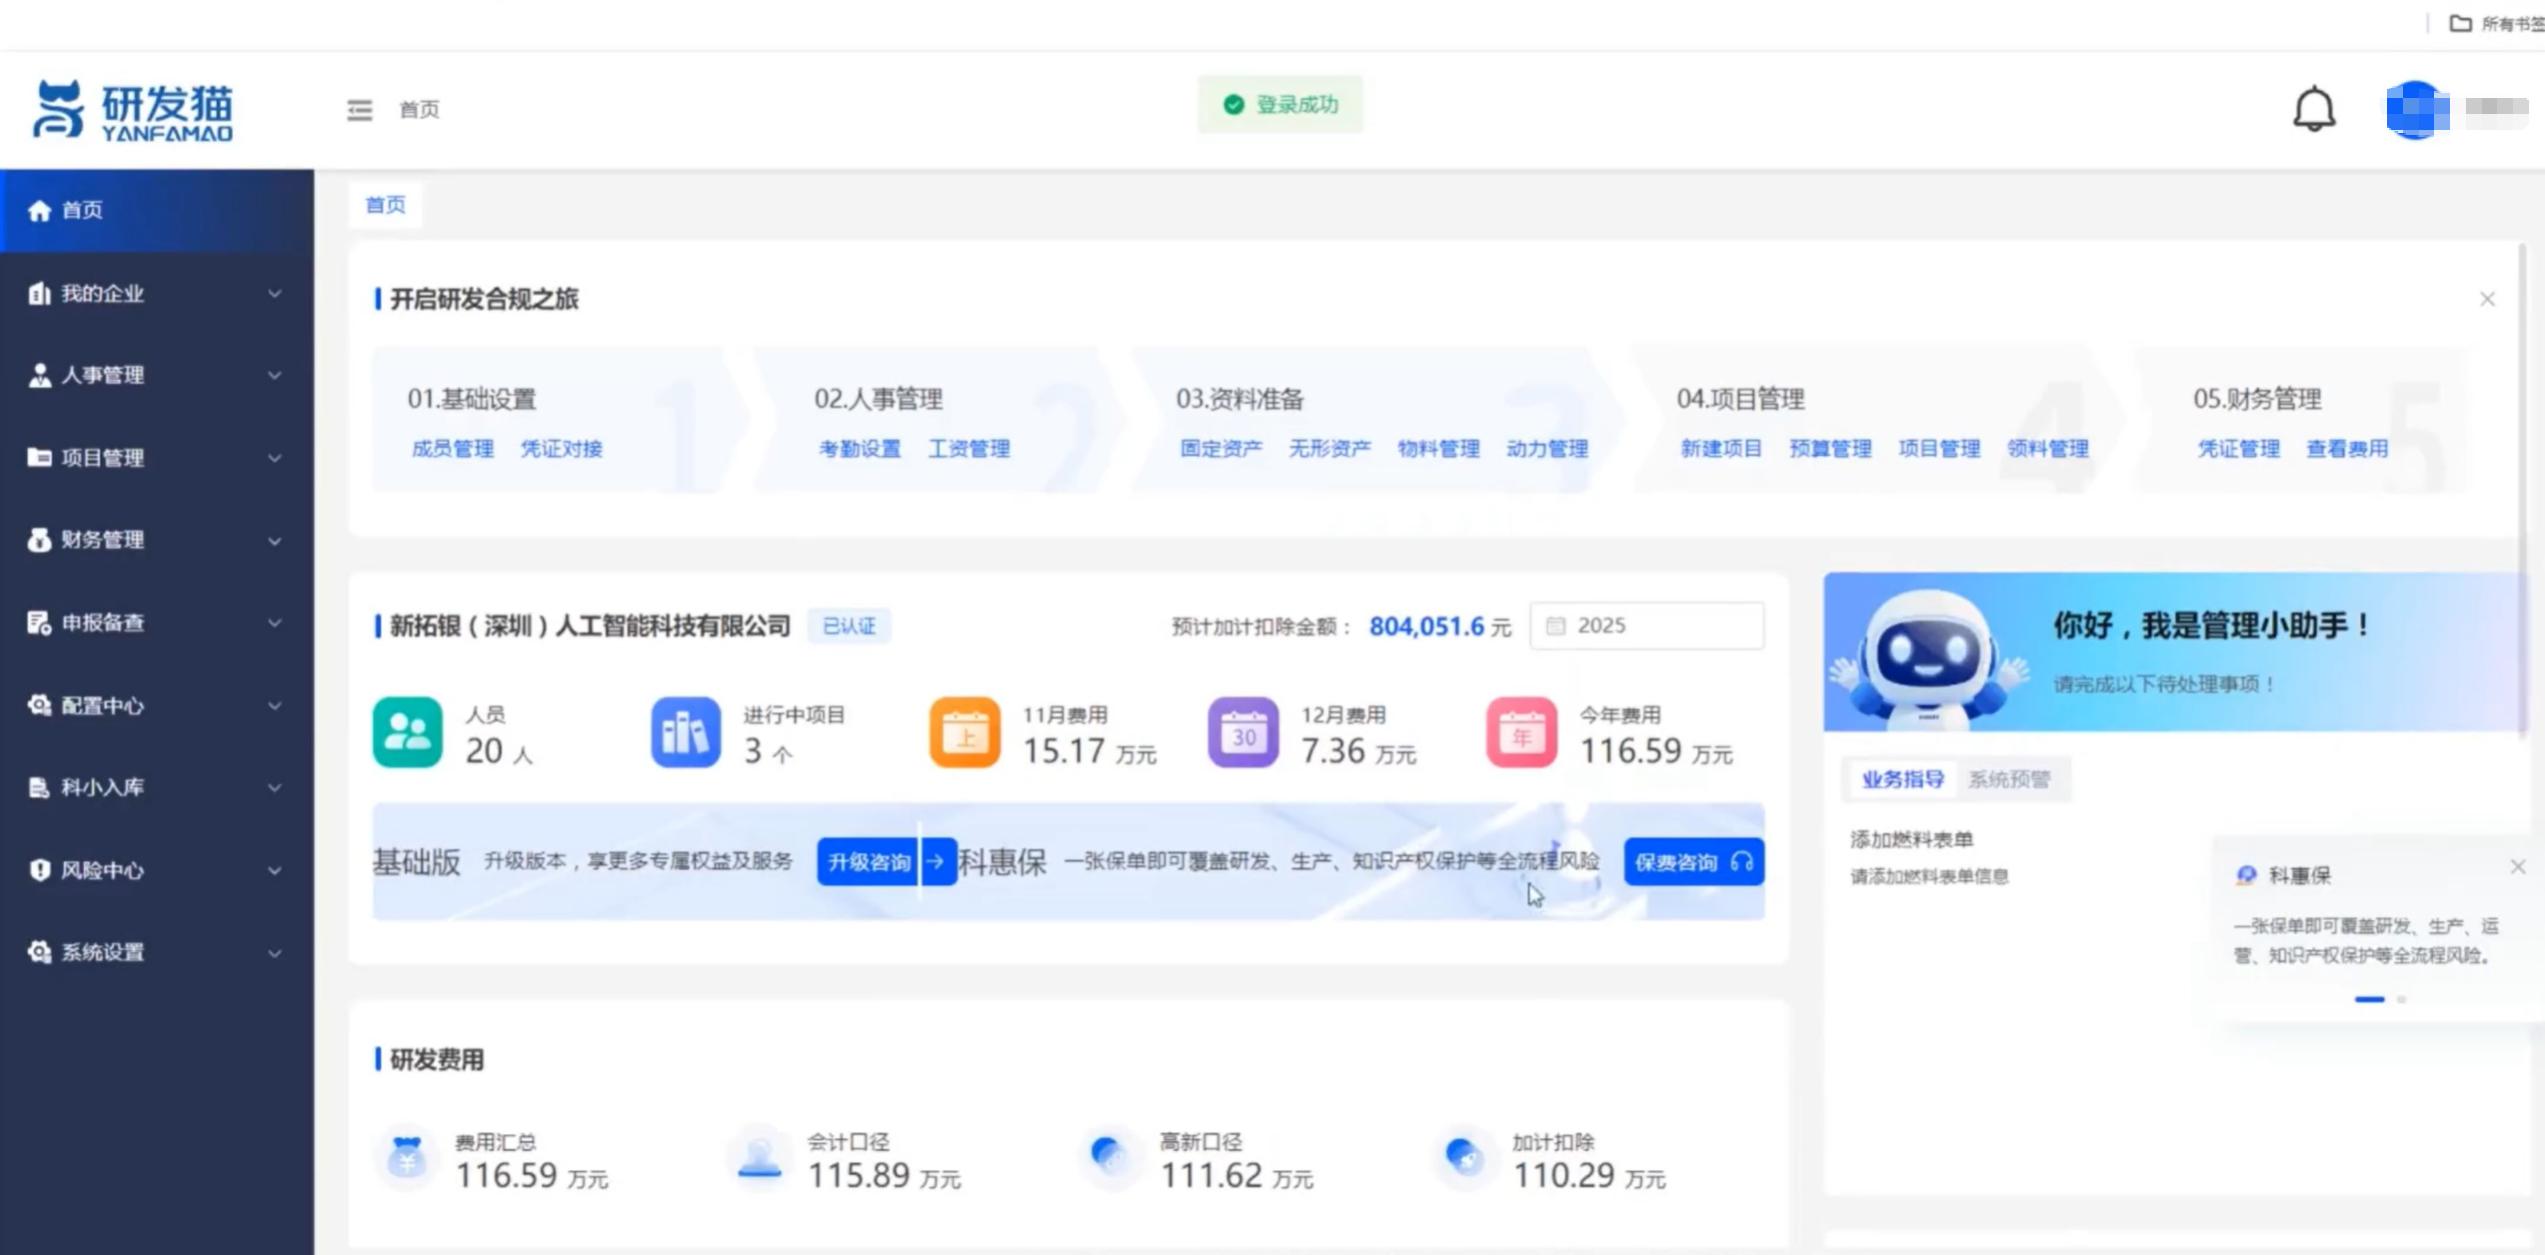Click 保费咨询 button
Image resolution: width=2545 pixels, height=1255 pixels.
coord(1694,862)
